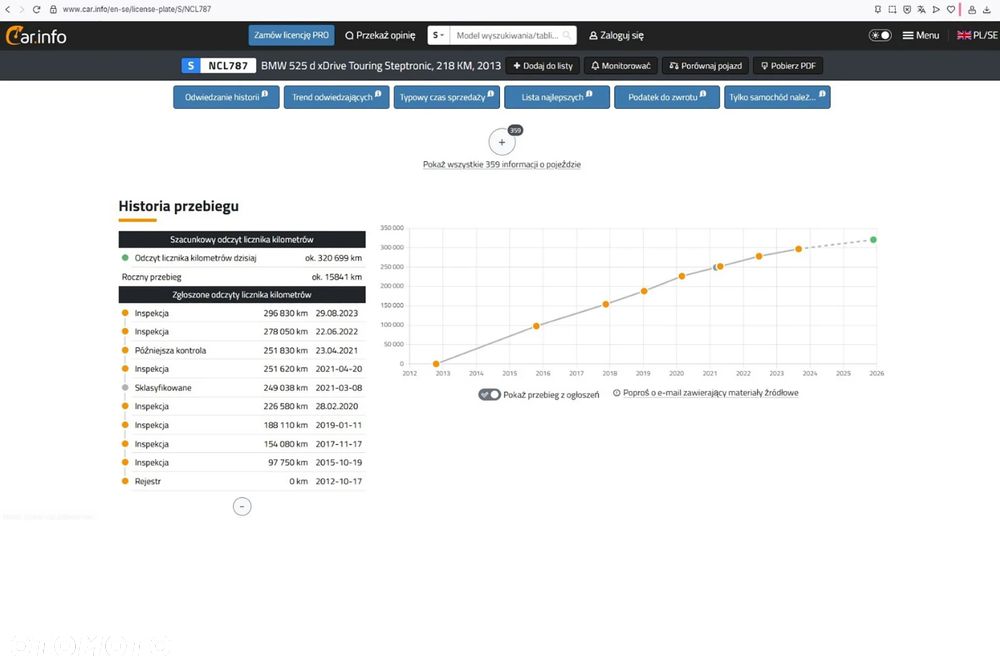1000x666 pixels.
Task: Select the Późniejsza kontrola 251 830 km row
Action: pyautogui.click(x=242, y=350)
